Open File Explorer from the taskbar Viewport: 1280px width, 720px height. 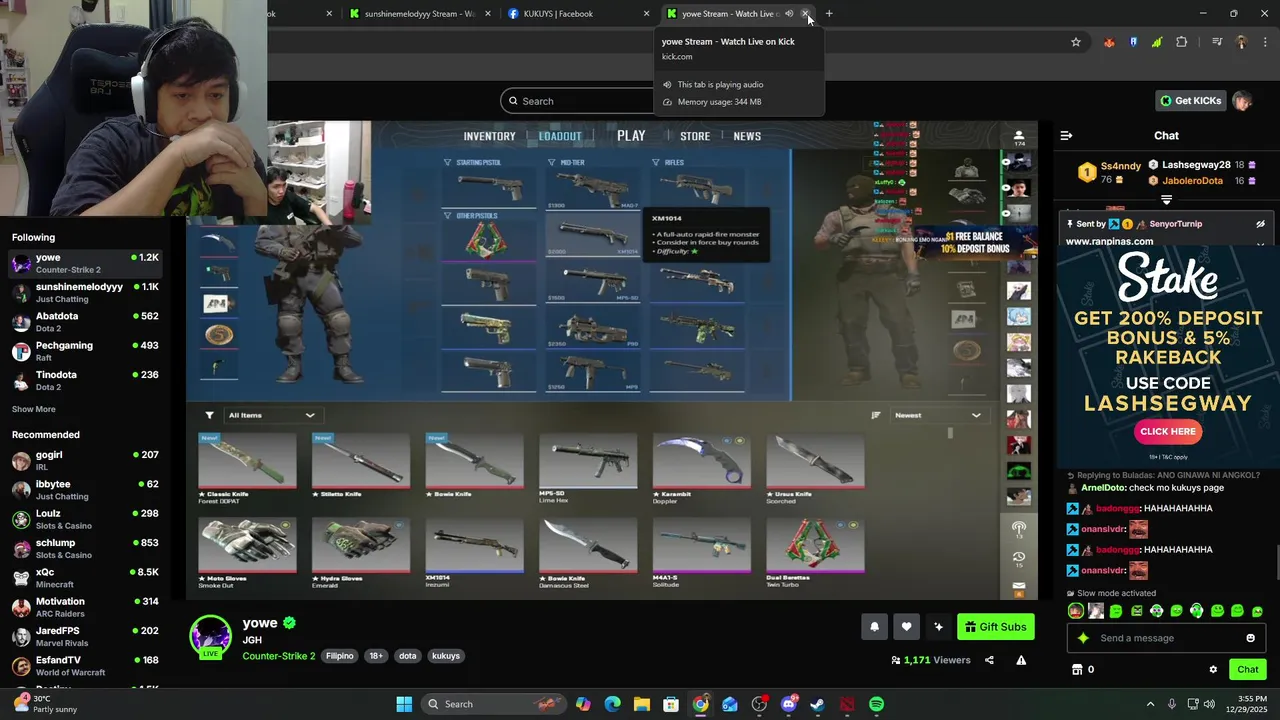click(x=641, y=704)
